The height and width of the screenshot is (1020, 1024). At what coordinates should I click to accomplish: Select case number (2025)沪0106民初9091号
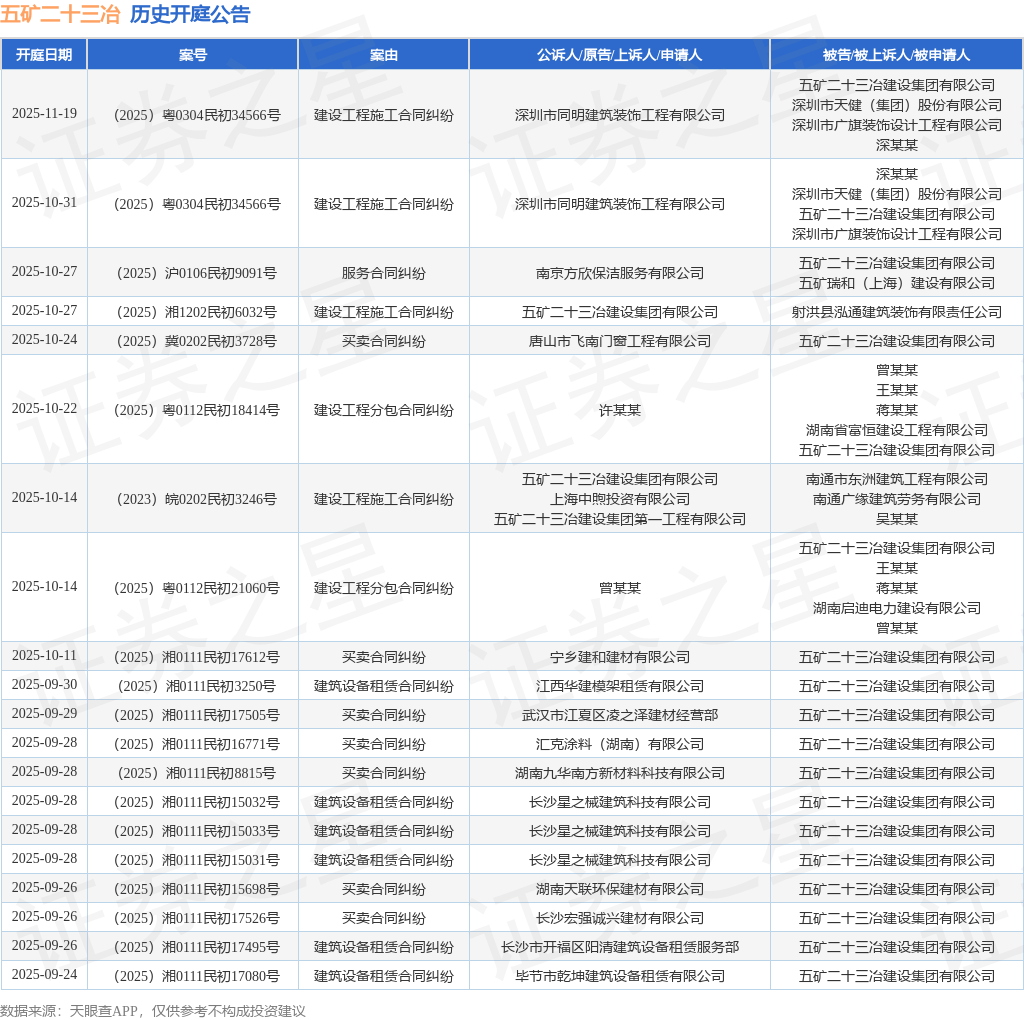[x=197, y=273]
